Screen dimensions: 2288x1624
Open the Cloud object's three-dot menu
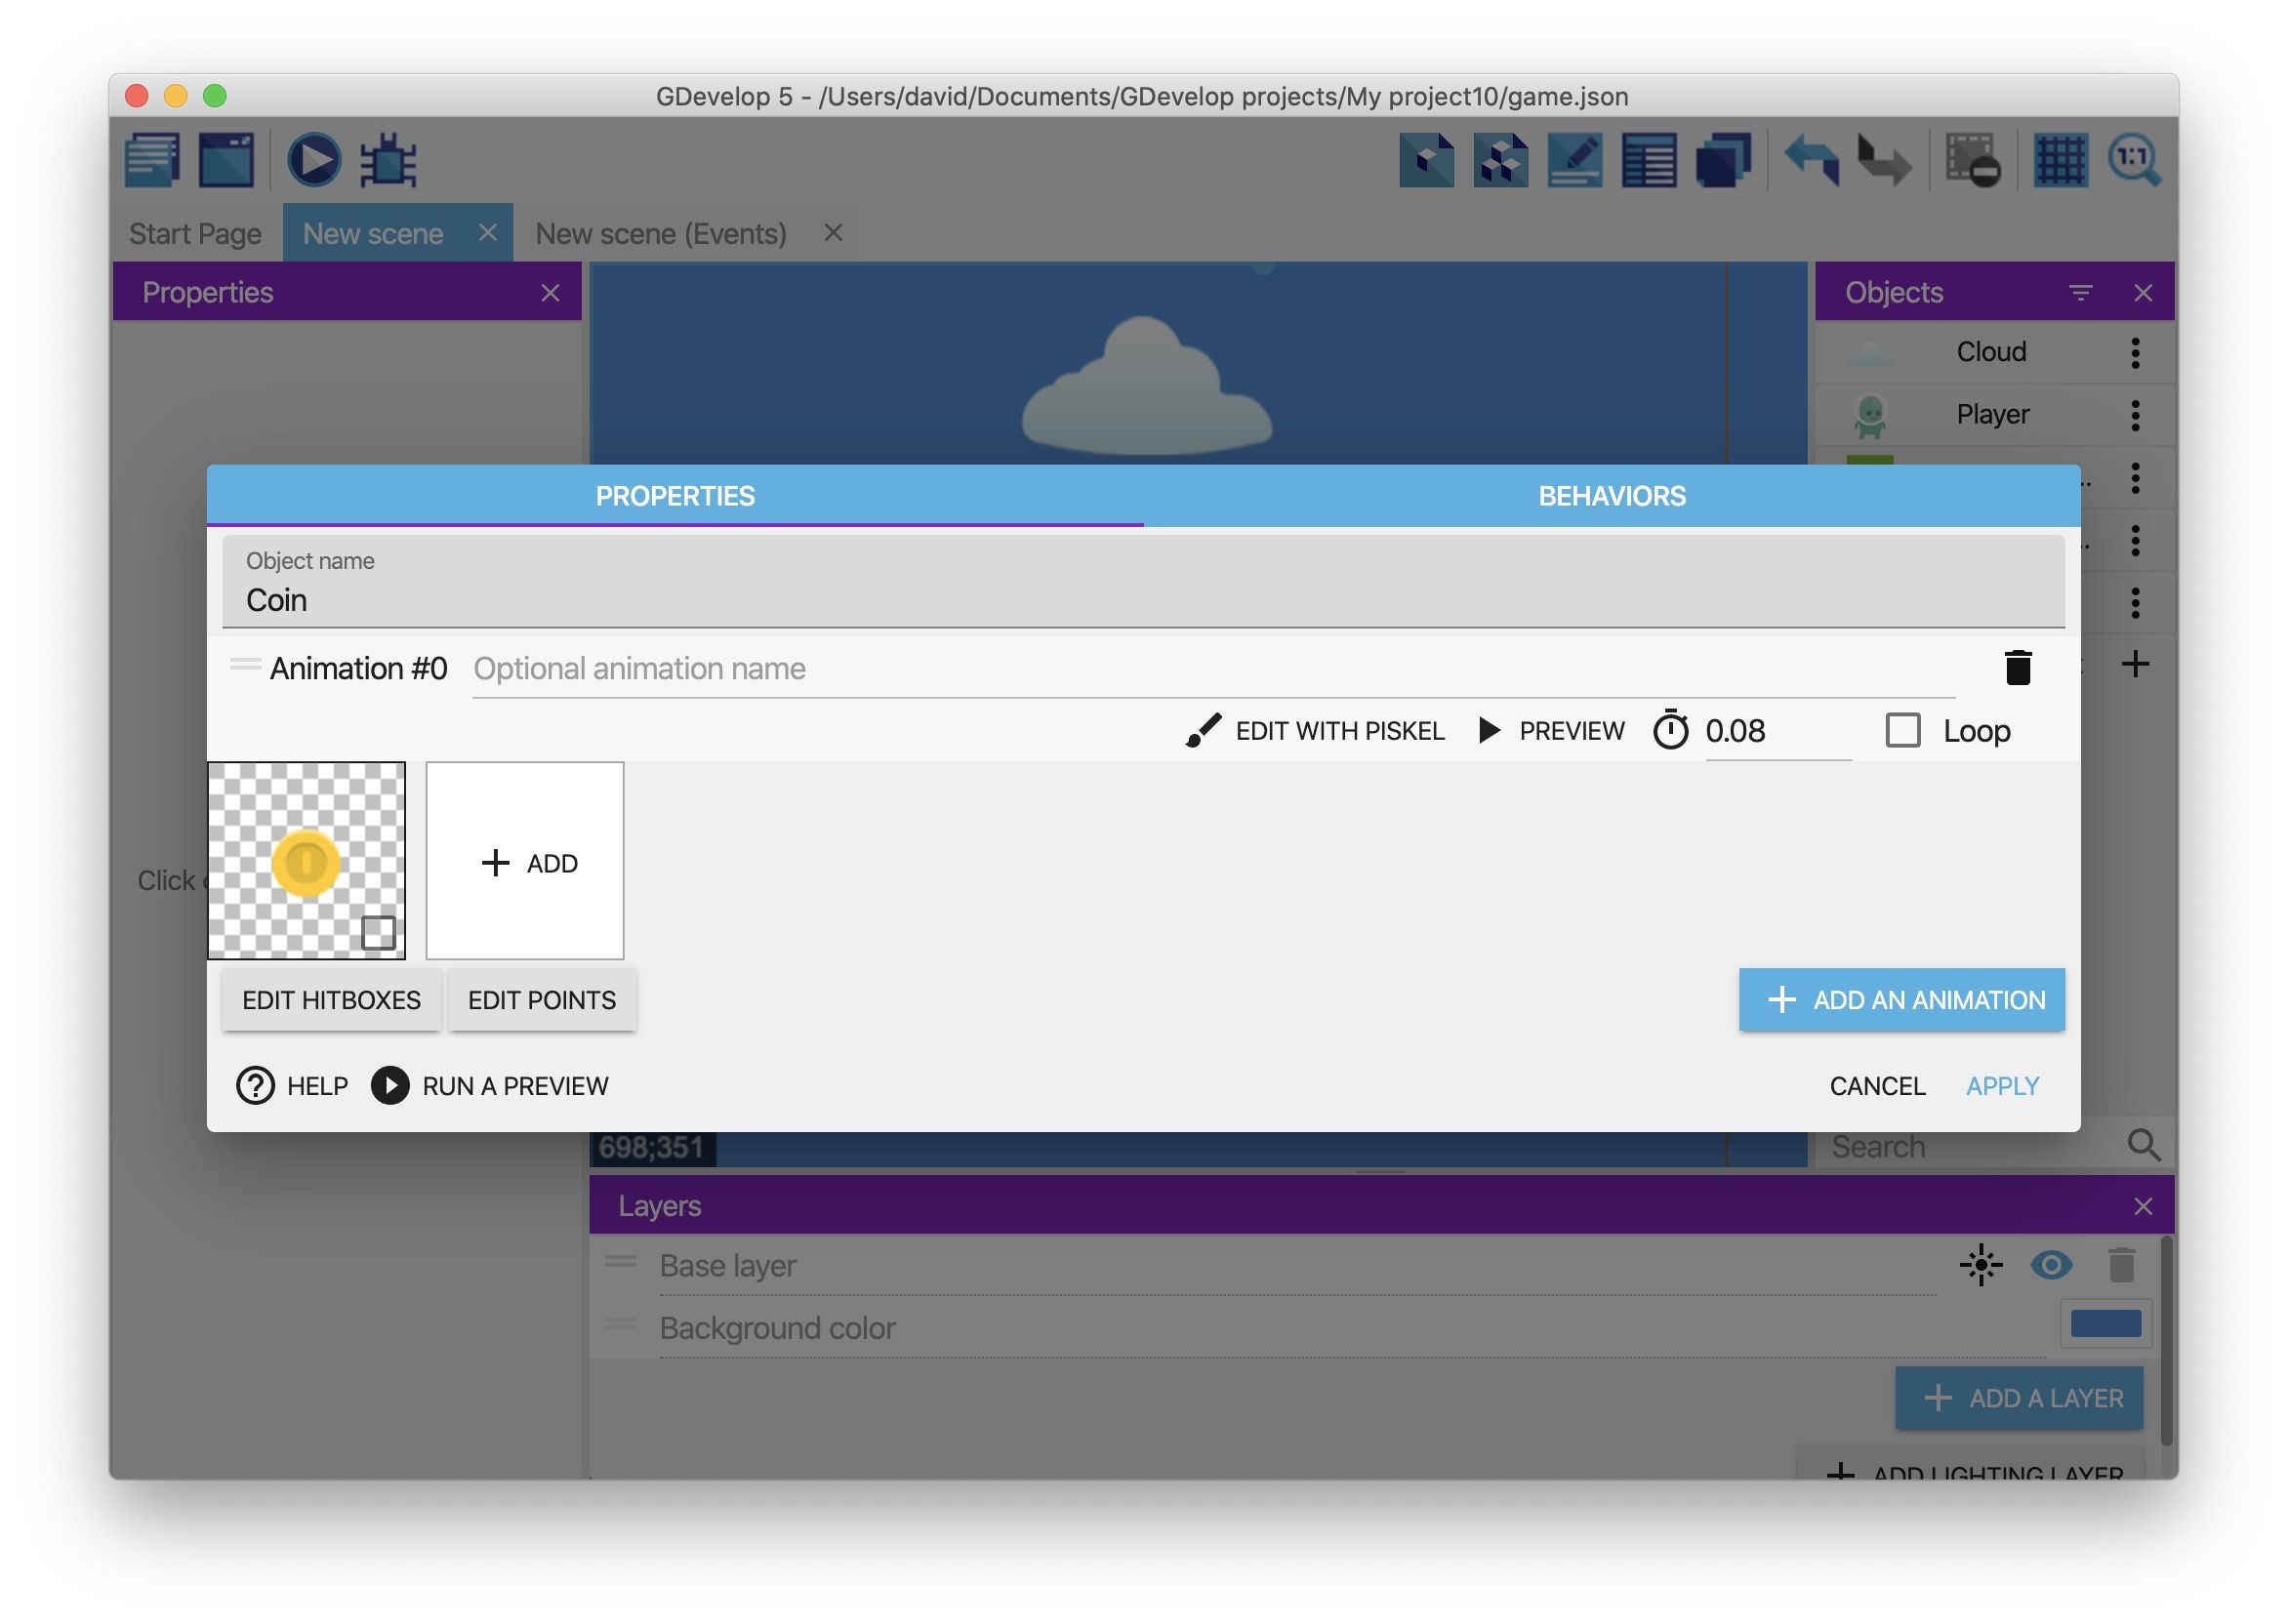coord(2134,353)
